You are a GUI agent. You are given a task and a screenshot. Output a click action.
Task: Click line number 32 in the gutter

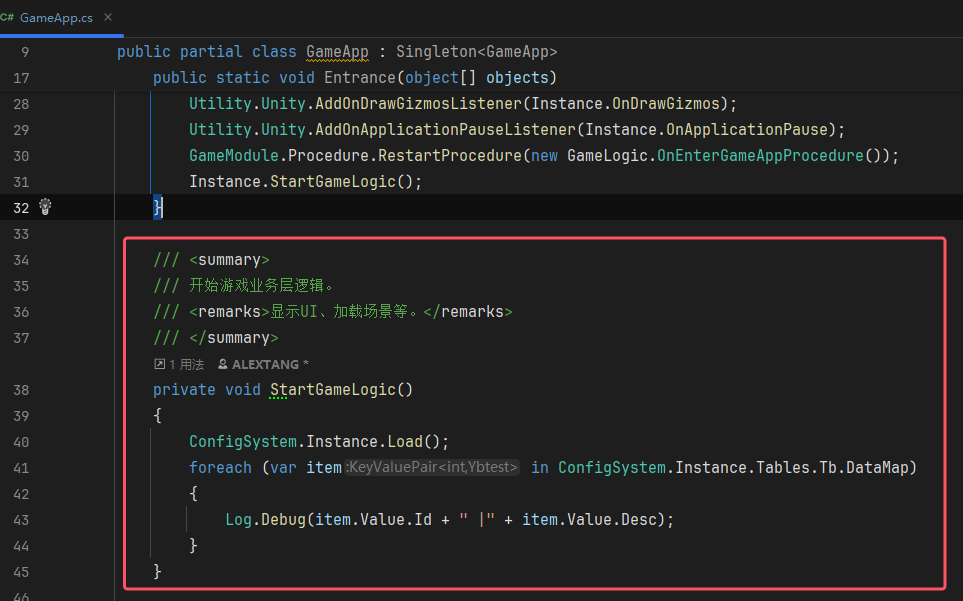22,207
